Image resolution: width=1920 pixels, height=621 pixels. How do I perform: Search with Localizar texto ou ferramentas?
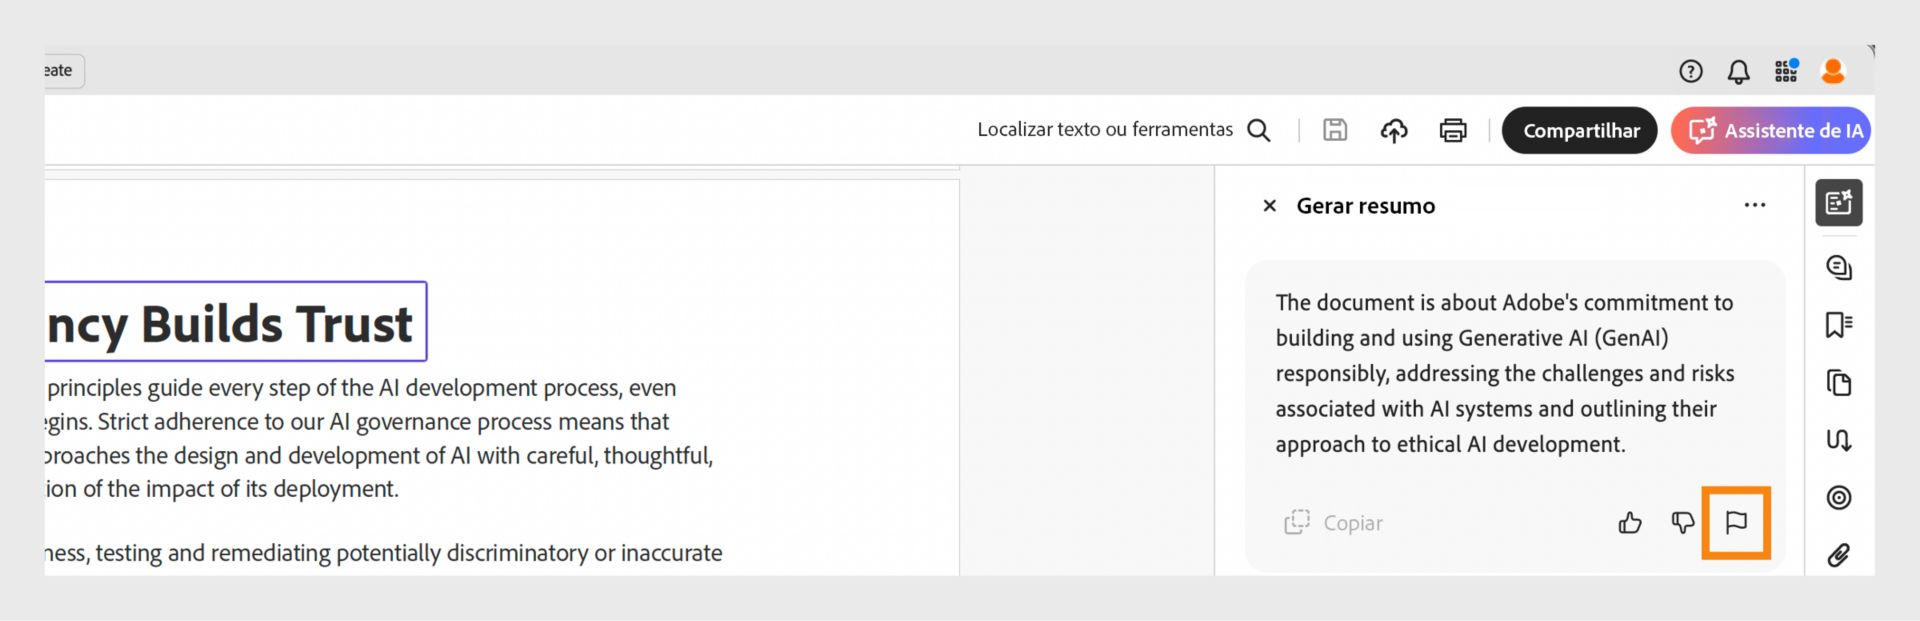(x=1124, y=130)
